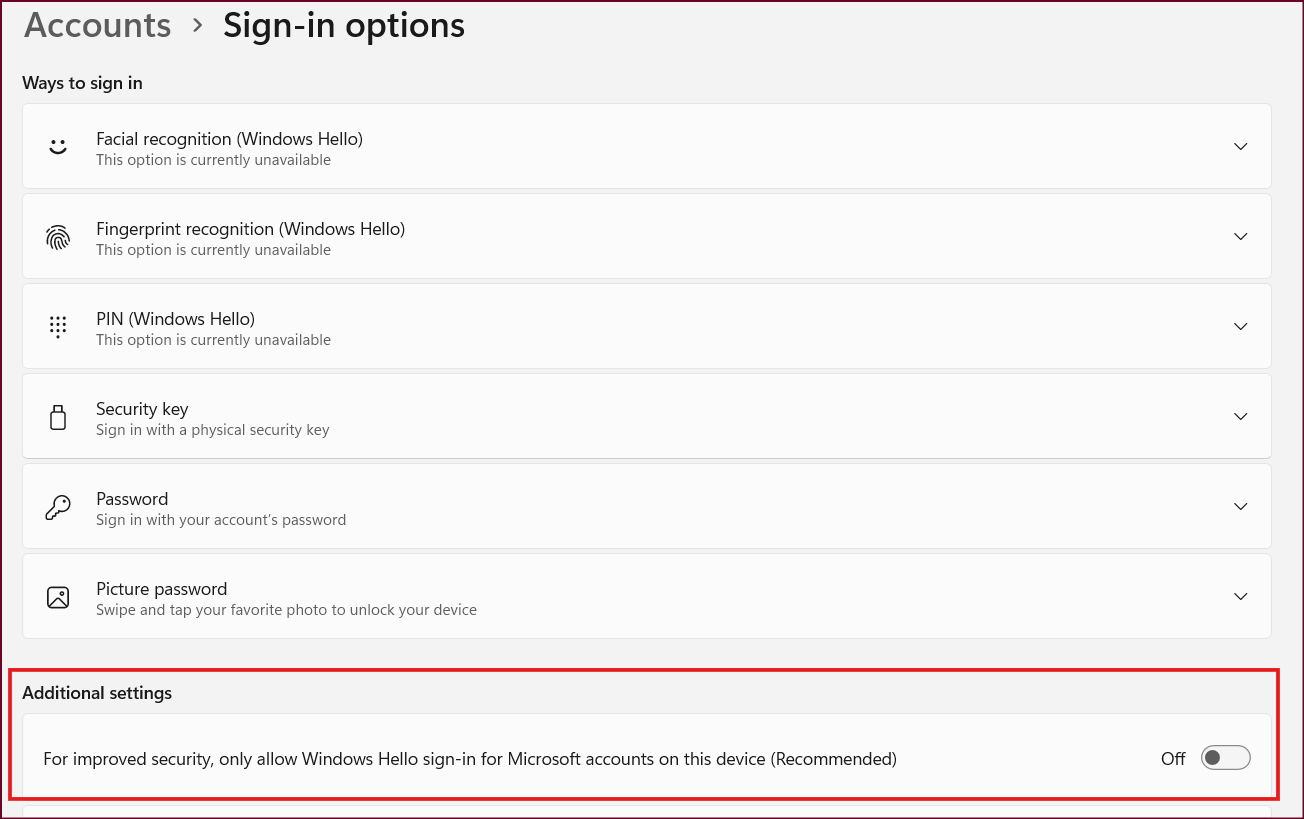Click the security key USB icon
The image size is (1304, 819).
tap(58, 416)
